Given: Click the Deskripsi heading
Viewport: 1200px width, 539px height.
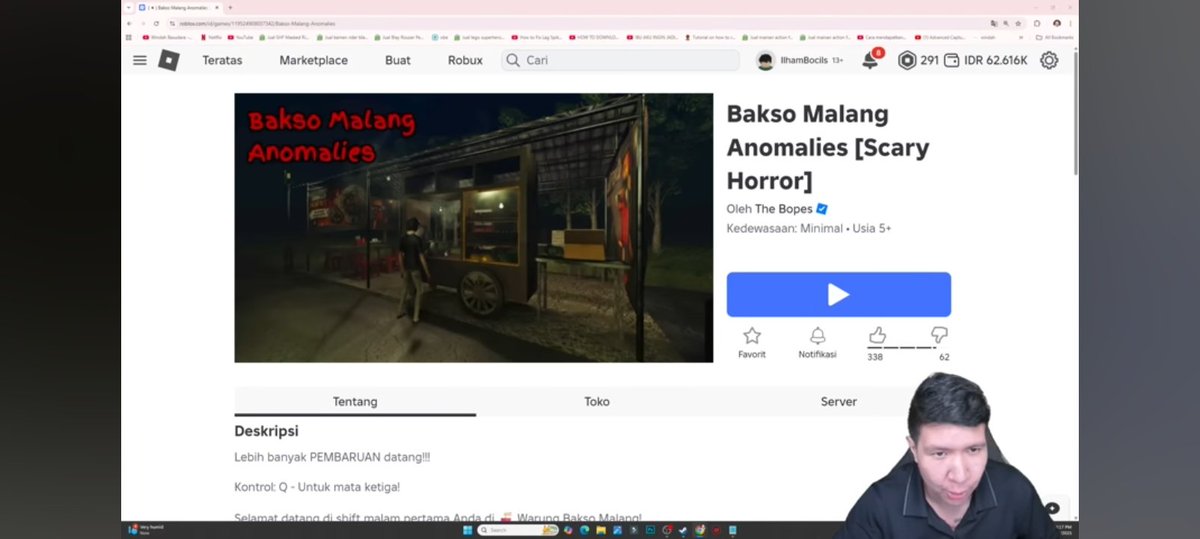Looking at the screenshot, I should [x=266, y=431].
